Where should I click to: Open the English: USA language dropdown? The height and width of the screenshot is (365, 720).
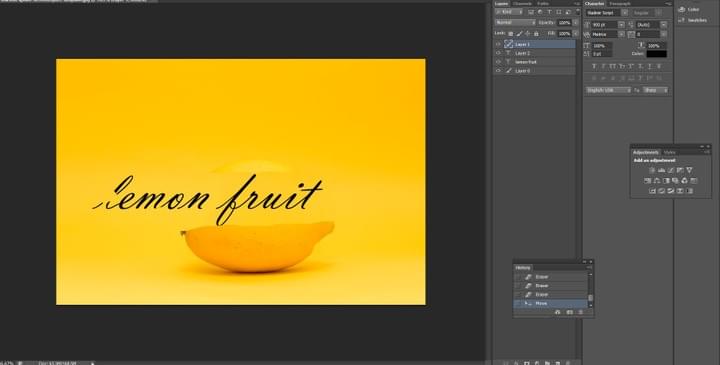pyautogui.click(x=608, y=90)
